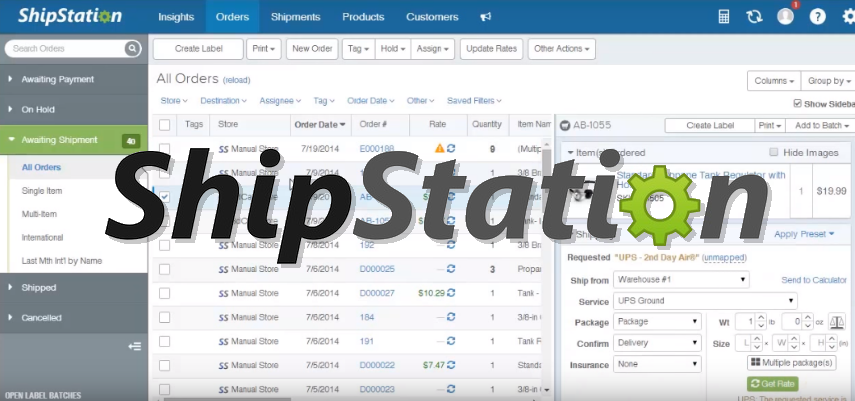The height and width of the screenshot is (401, 855).
Task: Open the Shipments tab
Action: click(x=296, y=17)
